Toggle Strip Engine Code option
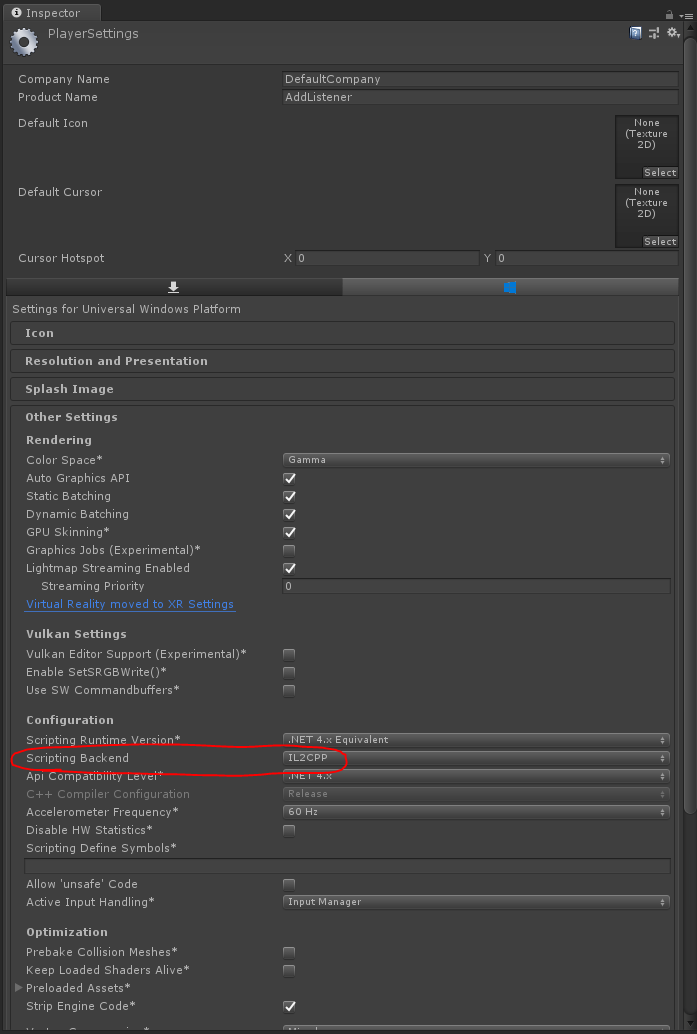Image resolution: width=697 pixels, height=1034 pixels. coord(289,1006)
